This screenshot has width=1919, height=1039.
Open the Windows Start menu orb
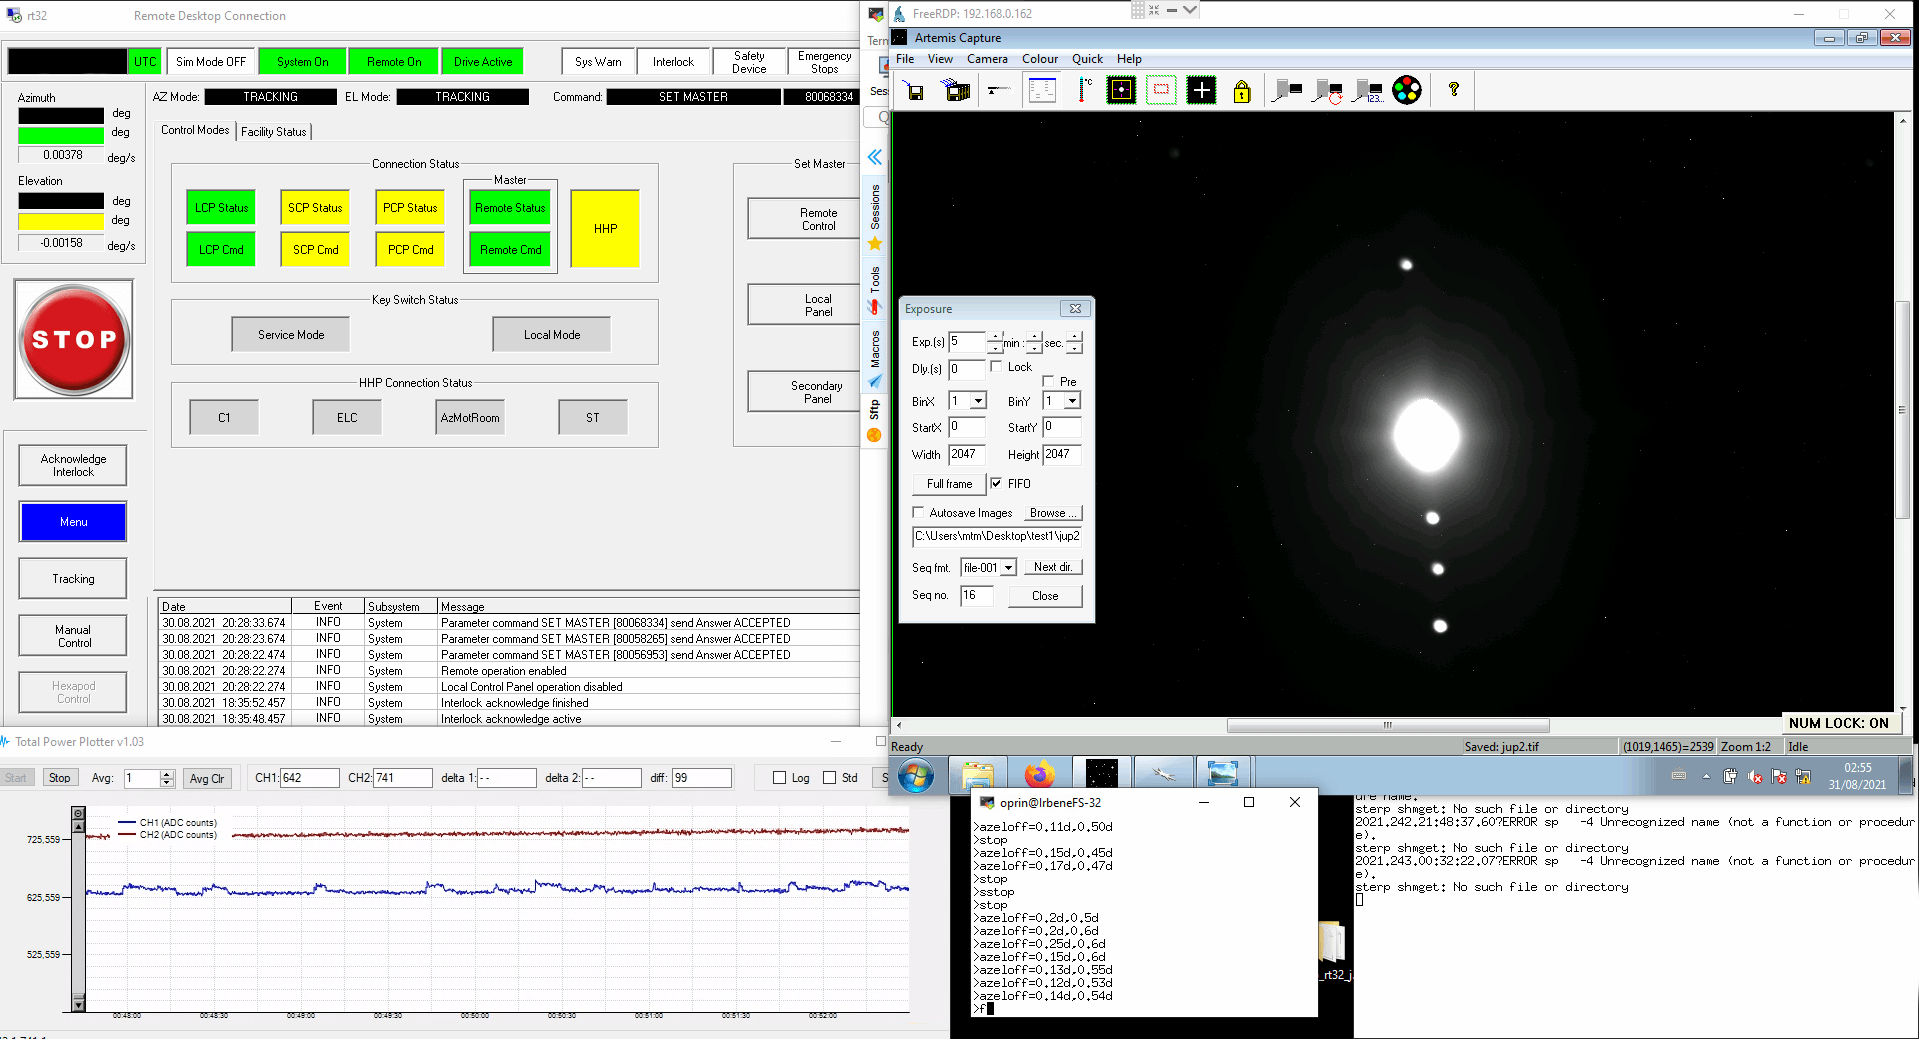tap(916, 775)
